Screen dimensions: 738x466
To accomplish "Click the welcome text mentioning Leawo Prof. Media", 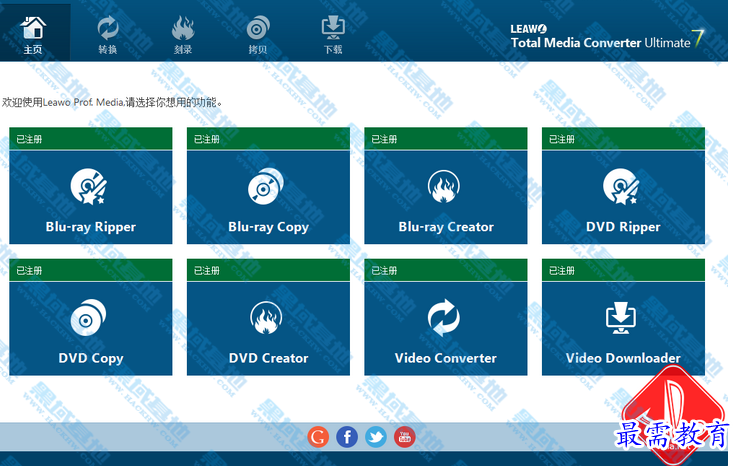I will 112,102.
